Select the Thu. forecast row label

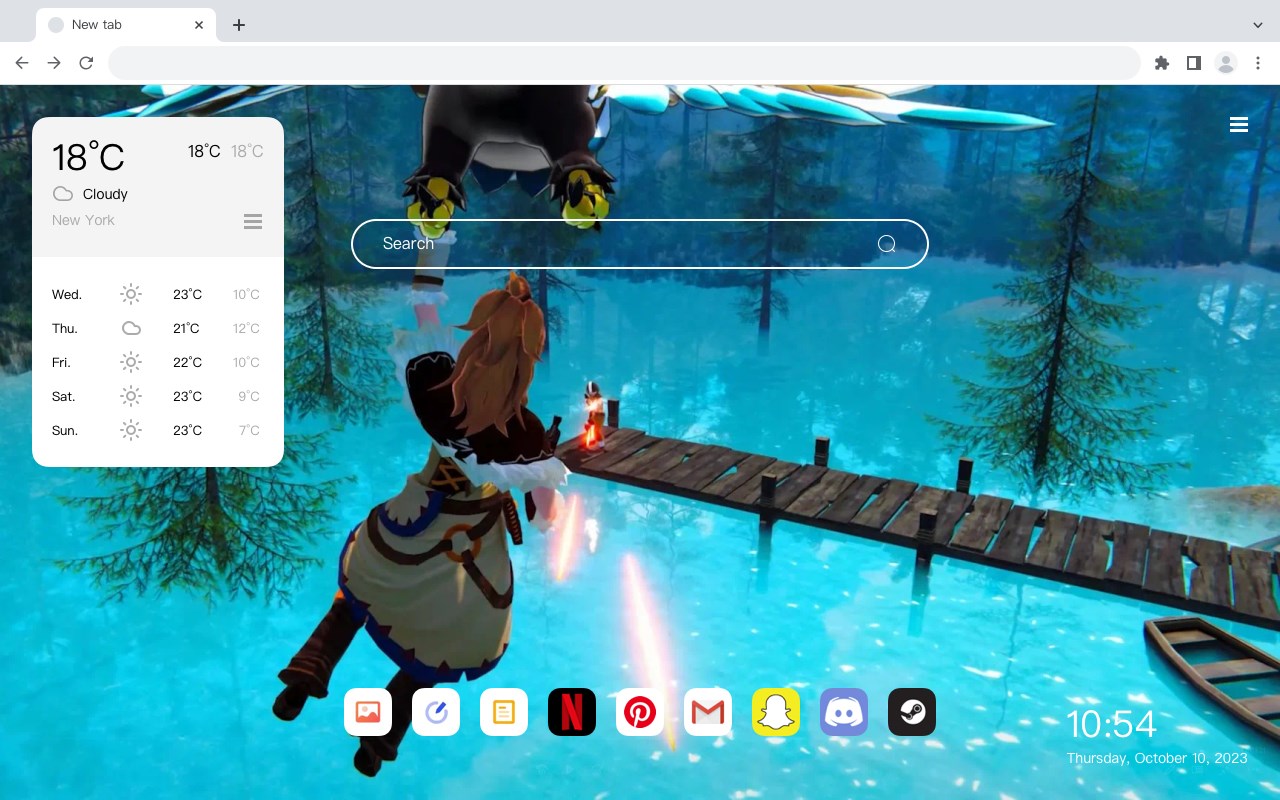click(65, 328)
